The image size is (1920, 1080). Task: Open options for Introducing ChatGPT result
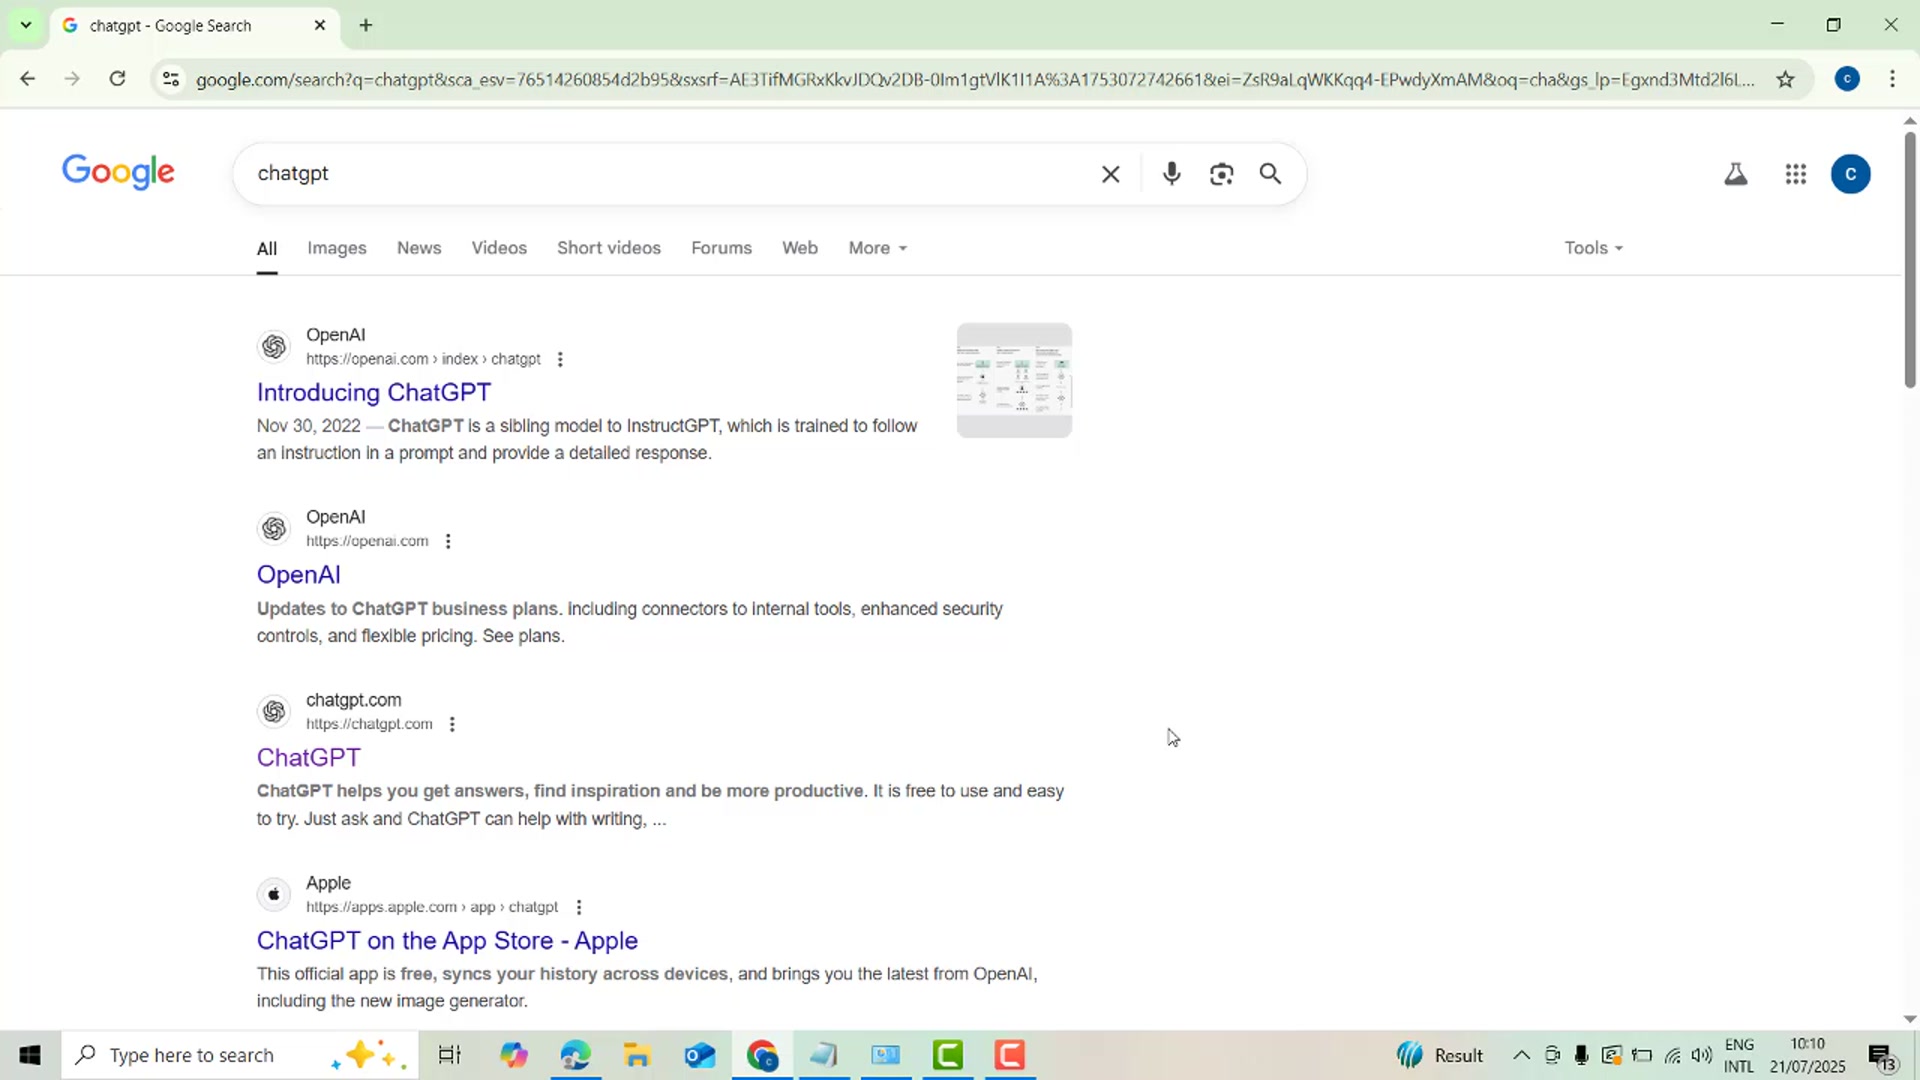[560, 359]
